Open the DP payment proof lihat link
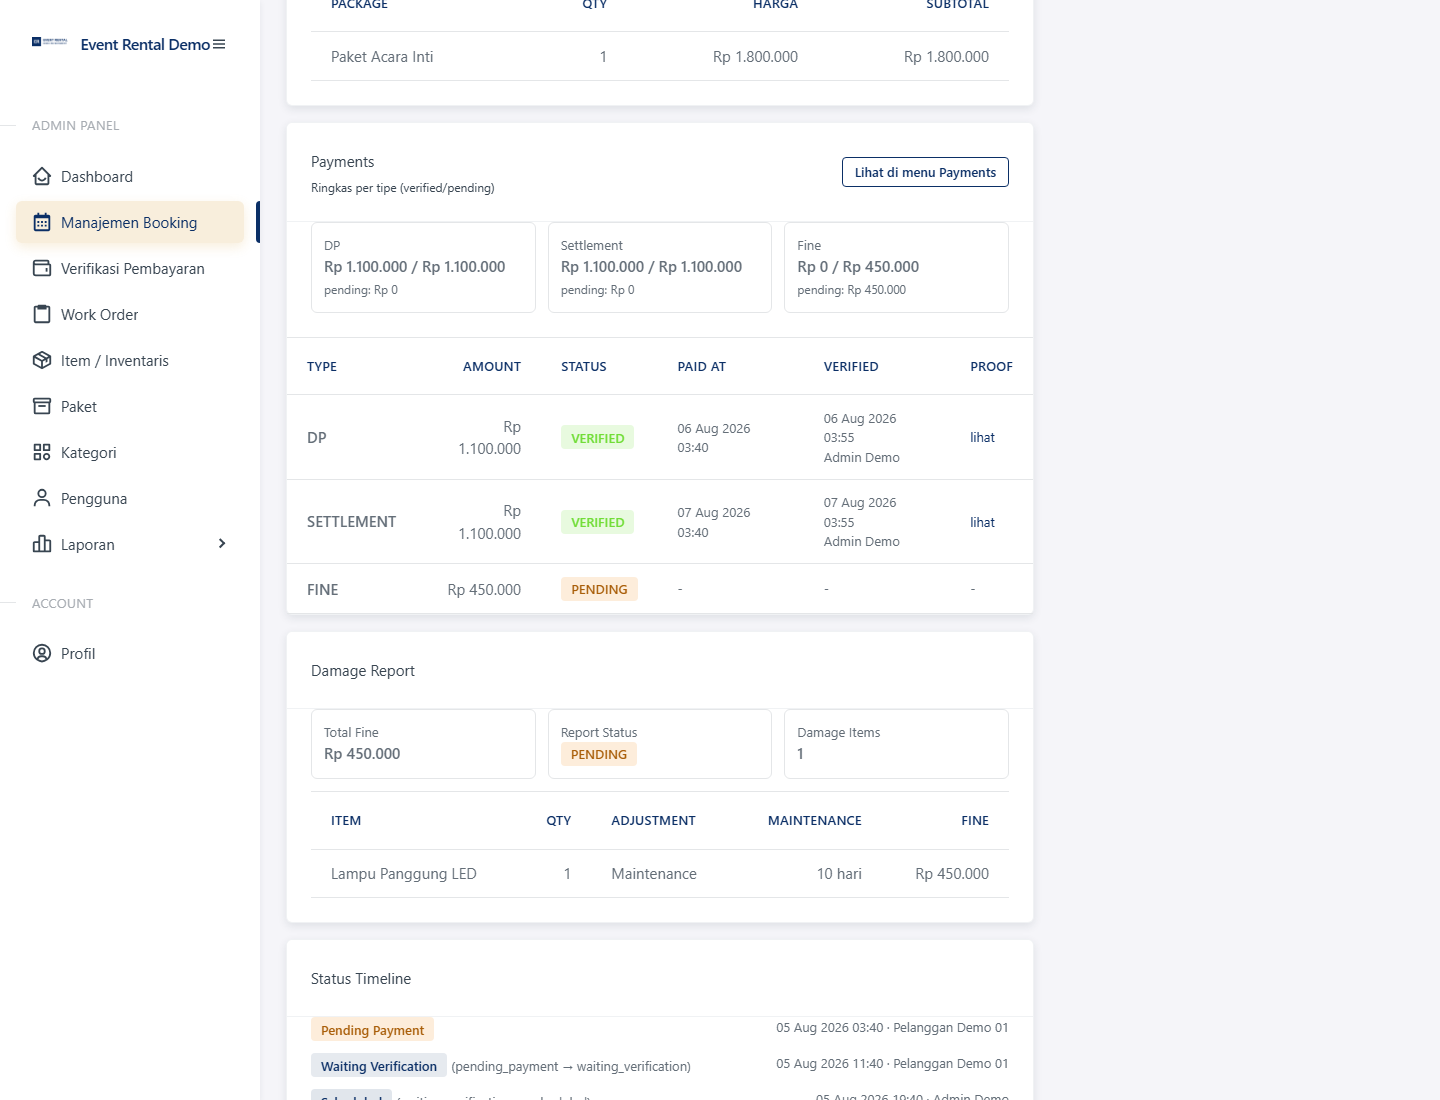Viewport: 1440px width, 1100px height. pos(982,438)
